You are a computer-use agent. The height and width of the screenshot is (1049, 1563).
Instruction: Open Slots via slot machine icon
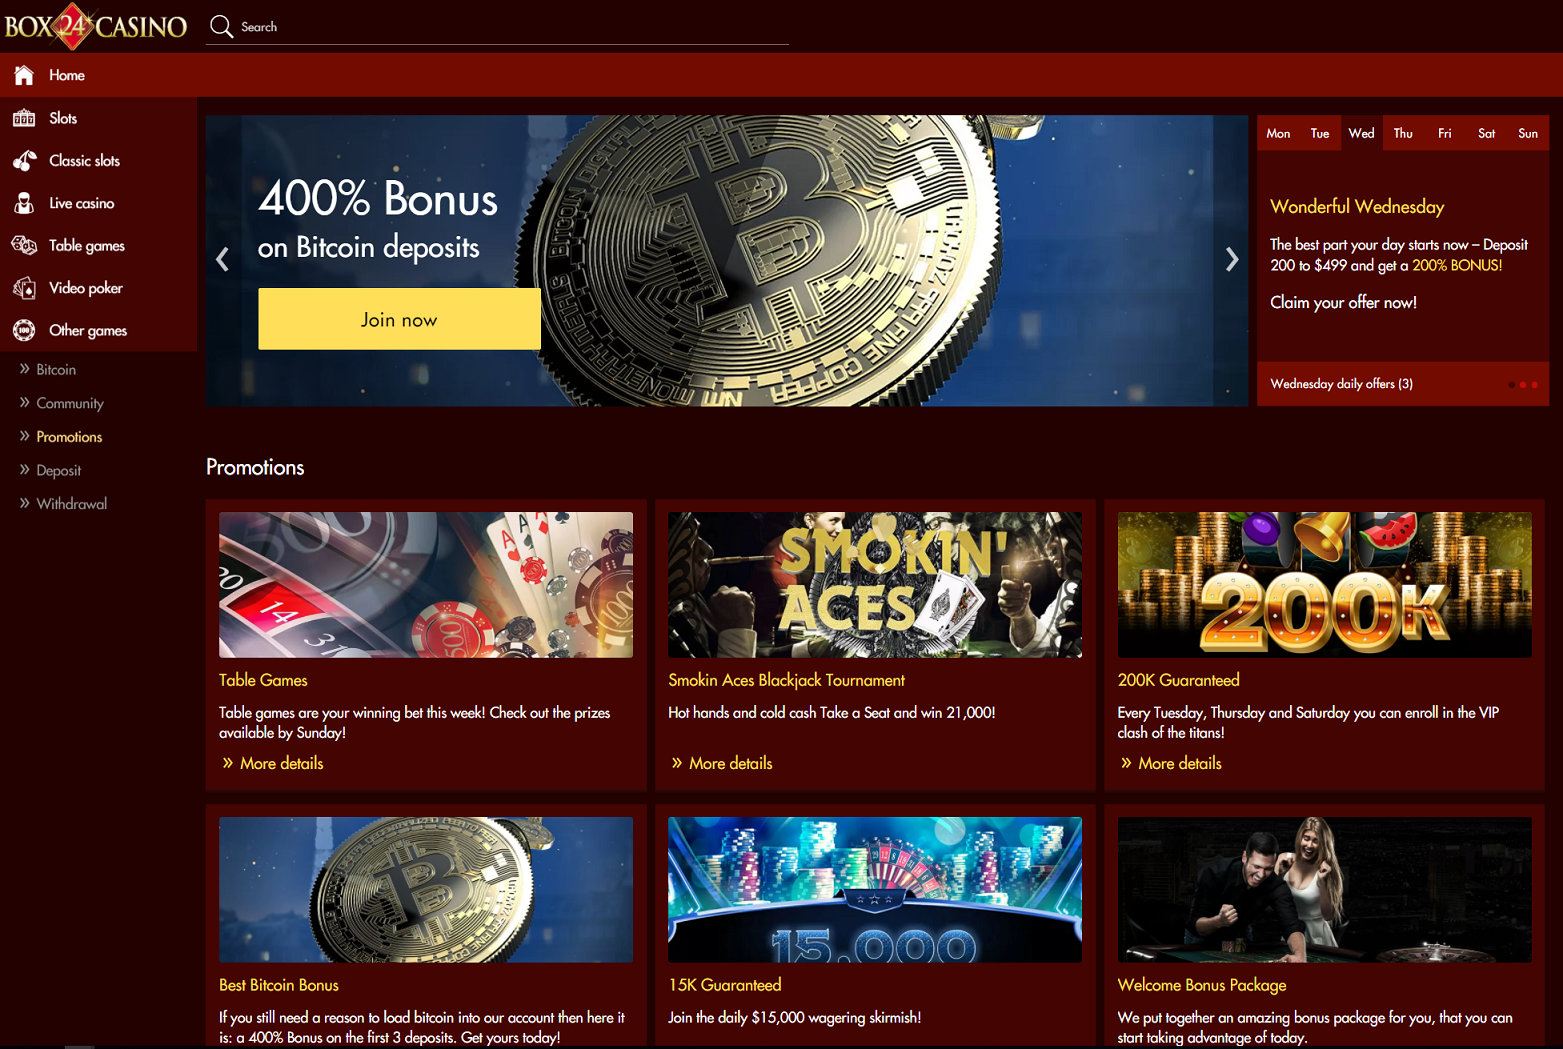(x=24, y=118)
